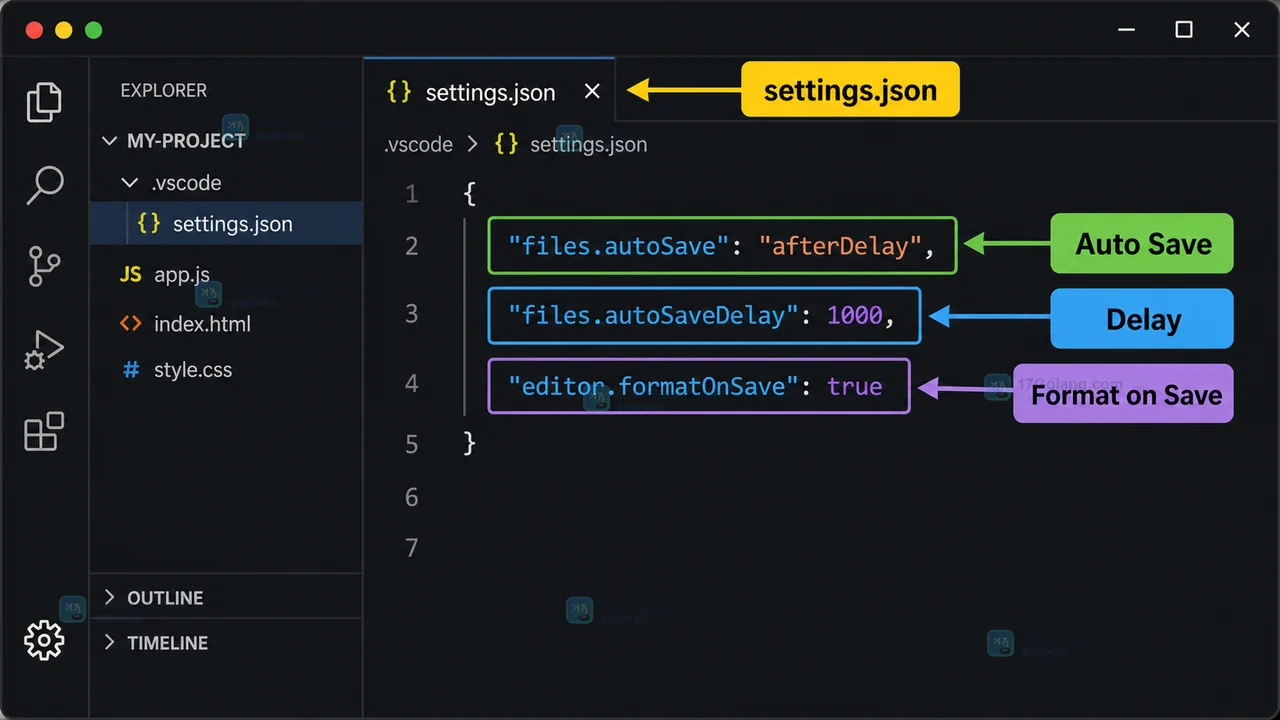Click the yellow minimize dot of window
Viewport: 1280px width, 720px height.
pyautogui.click(x=64, y=30)
